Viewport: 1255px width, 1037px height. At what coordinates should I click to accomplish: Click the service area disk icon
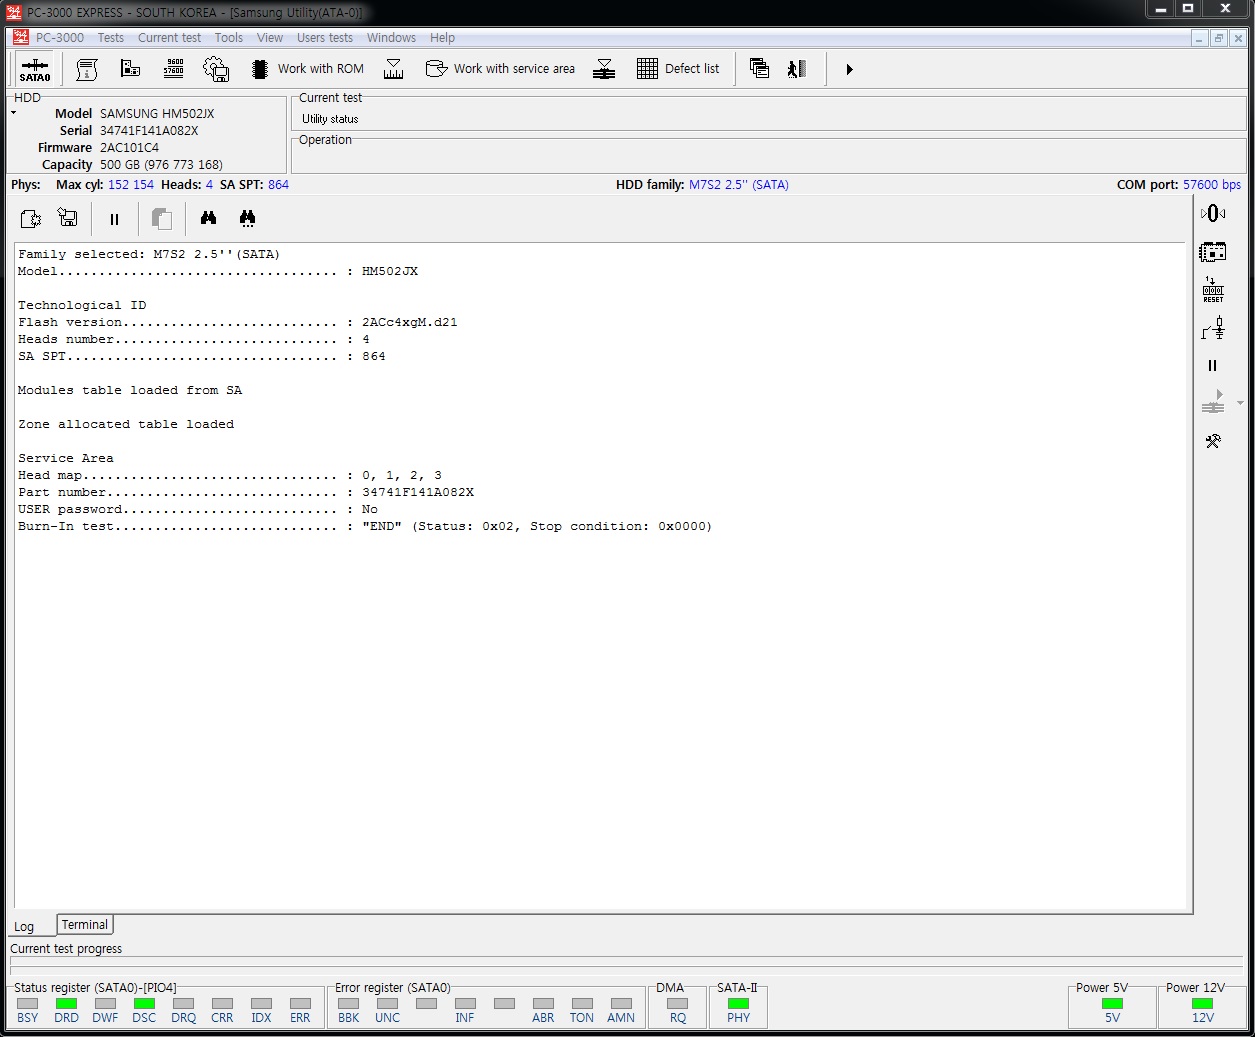436,68
